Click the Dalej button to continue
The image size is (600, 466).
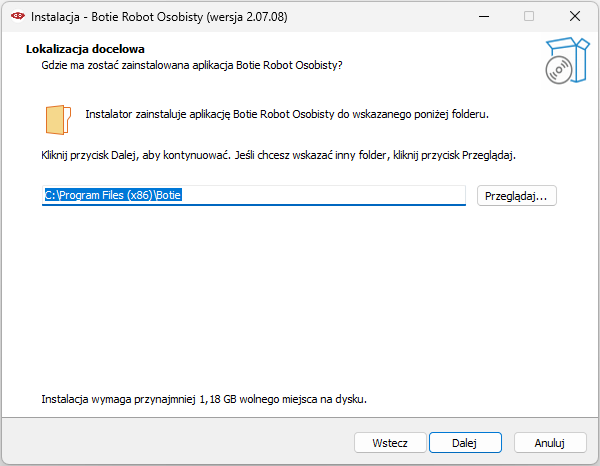click(465, 443)
